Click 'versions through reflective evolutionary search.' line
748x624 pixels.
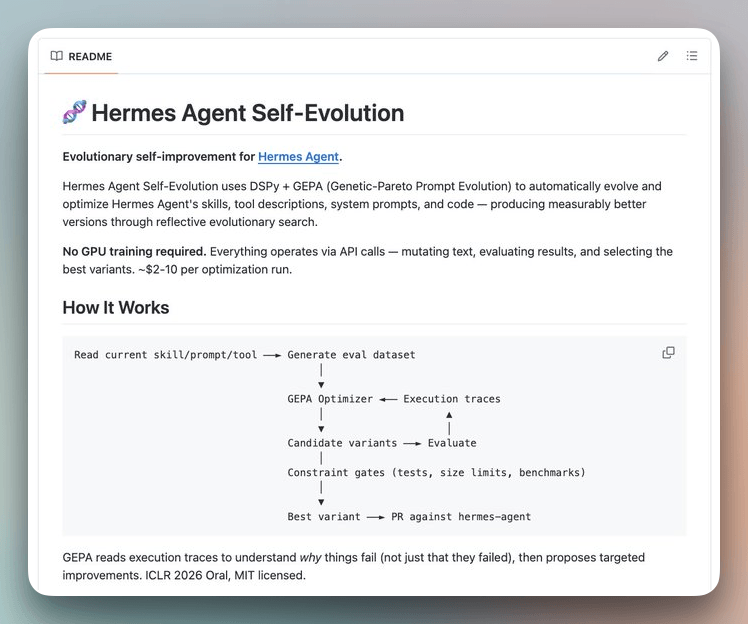point(190,222)
